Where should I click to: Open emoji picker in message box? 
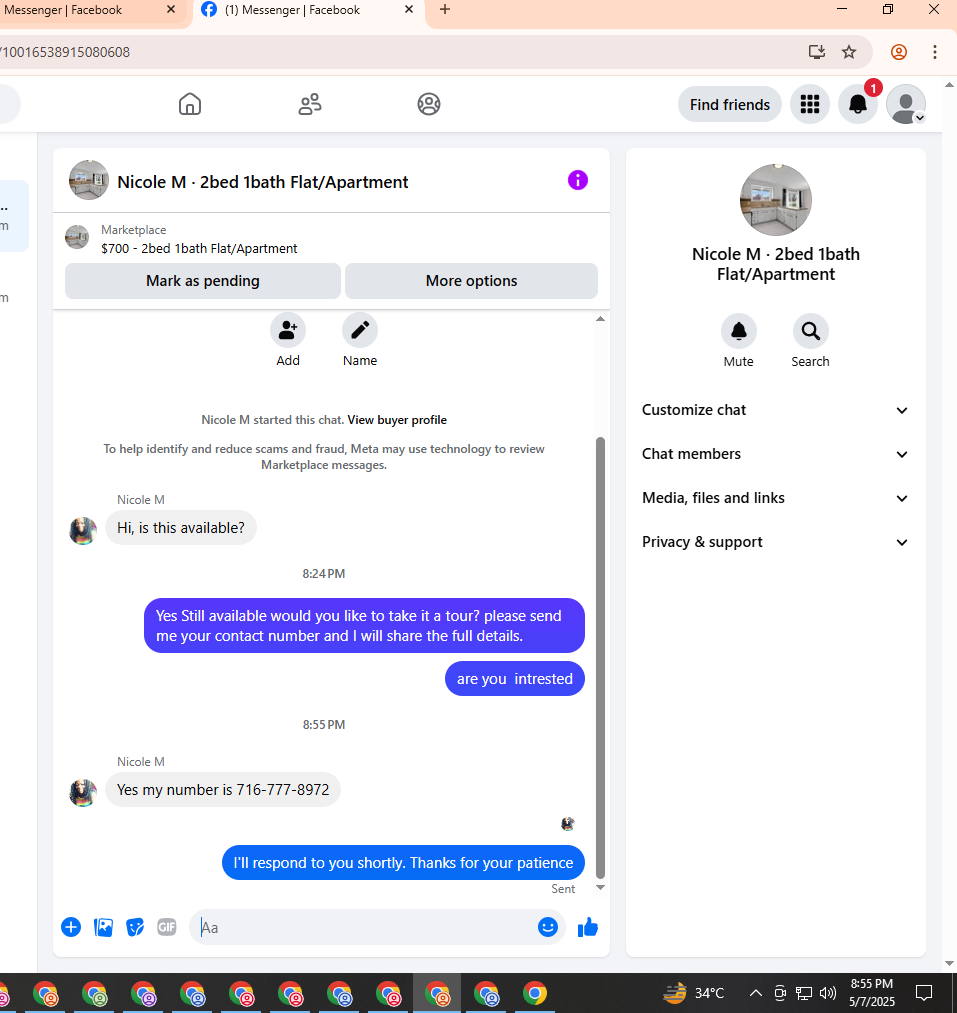(x=547, y=927)
